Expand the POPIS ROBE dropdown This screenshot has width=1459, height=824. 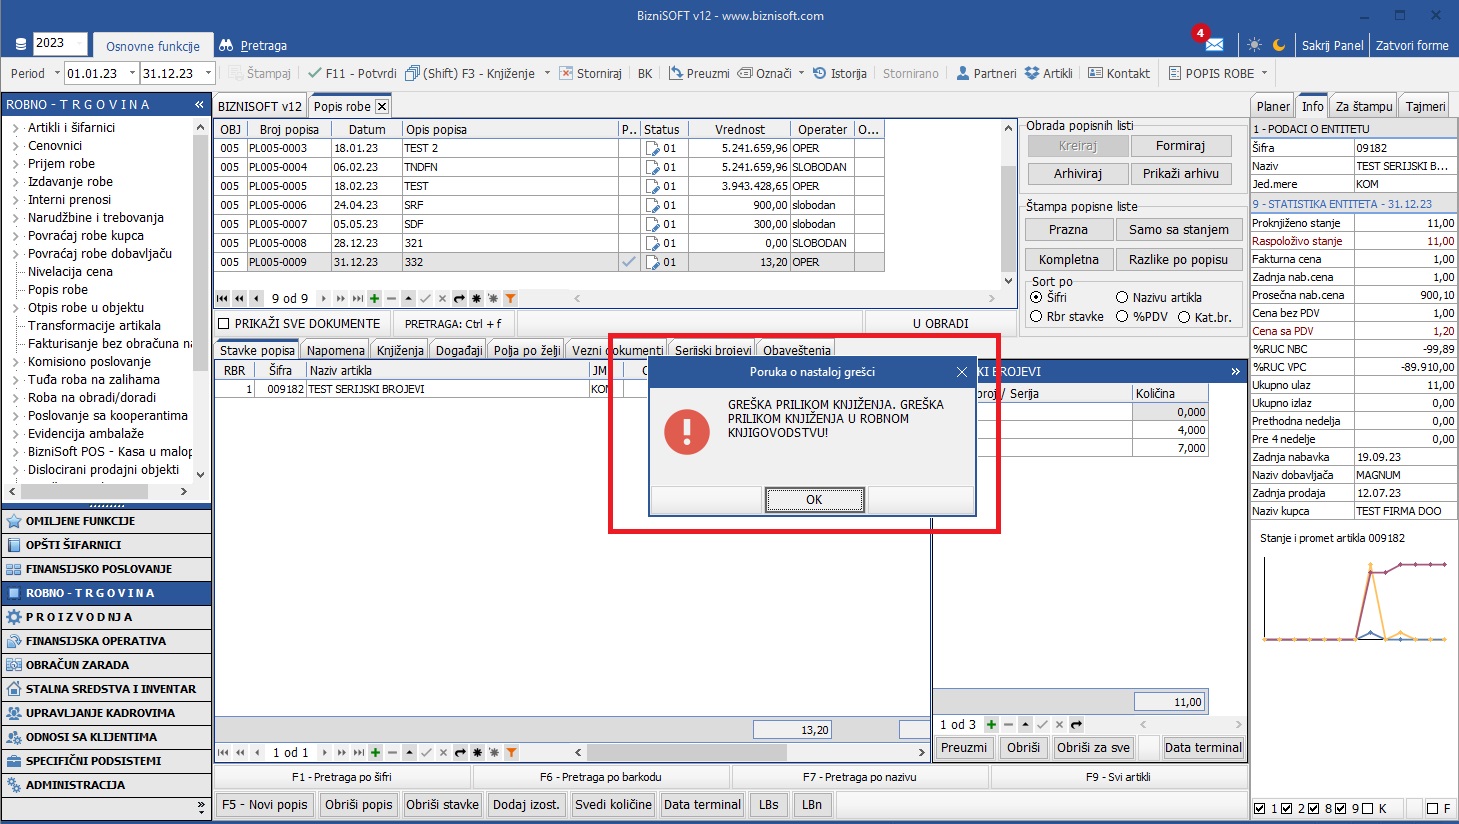click(1264, 73)
